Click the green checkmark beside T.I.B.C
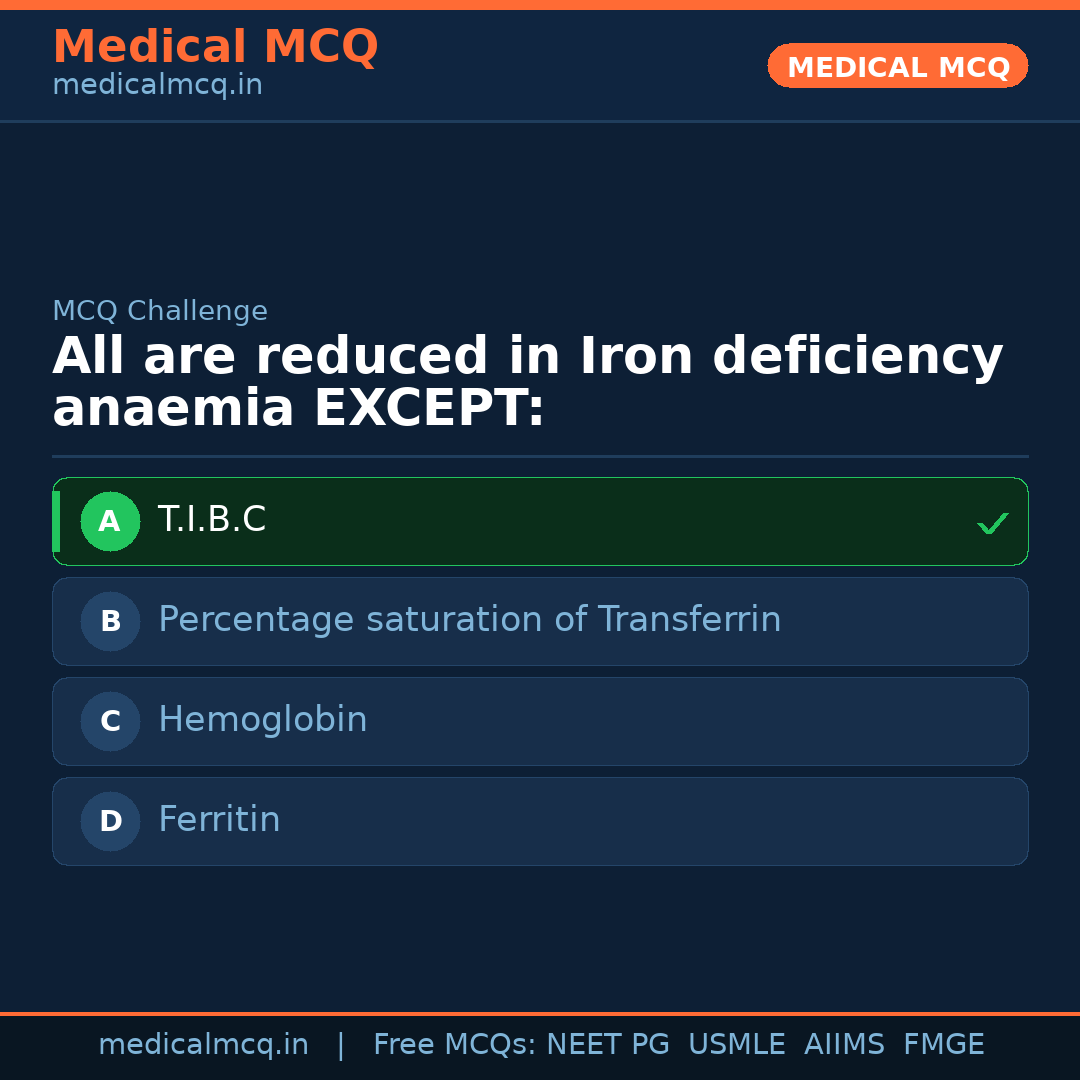This screenshot has height=1080, width=1080. pyautogui.click(x=992, y=523)
